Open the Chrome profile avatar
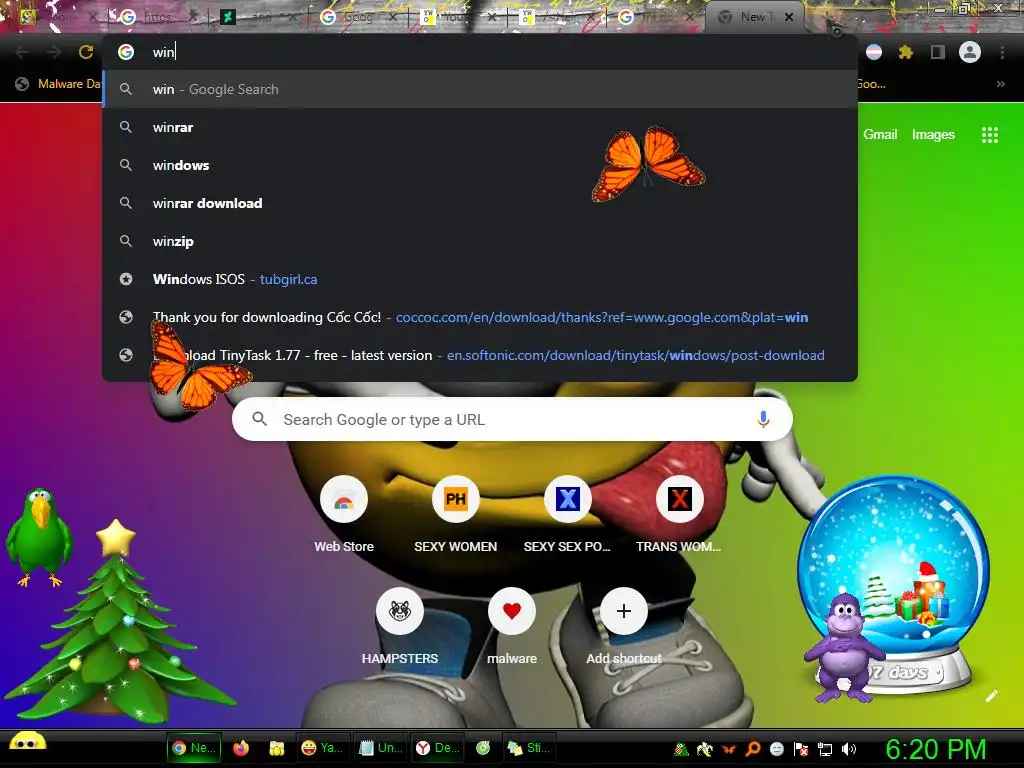 970,52
